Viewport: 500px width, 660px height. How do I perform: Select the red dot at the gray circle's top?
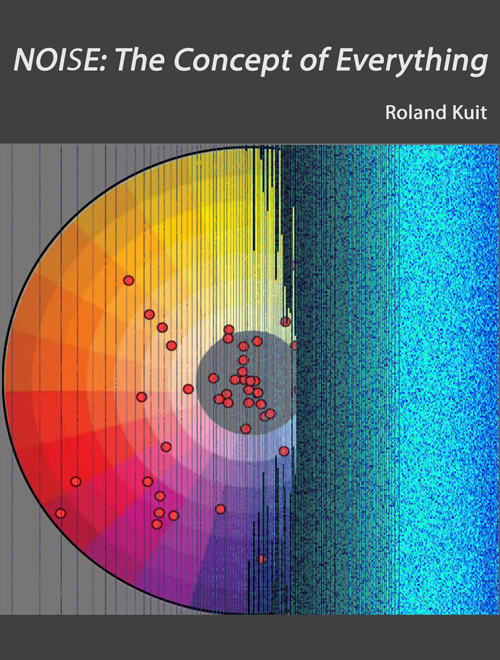point(229,329)
